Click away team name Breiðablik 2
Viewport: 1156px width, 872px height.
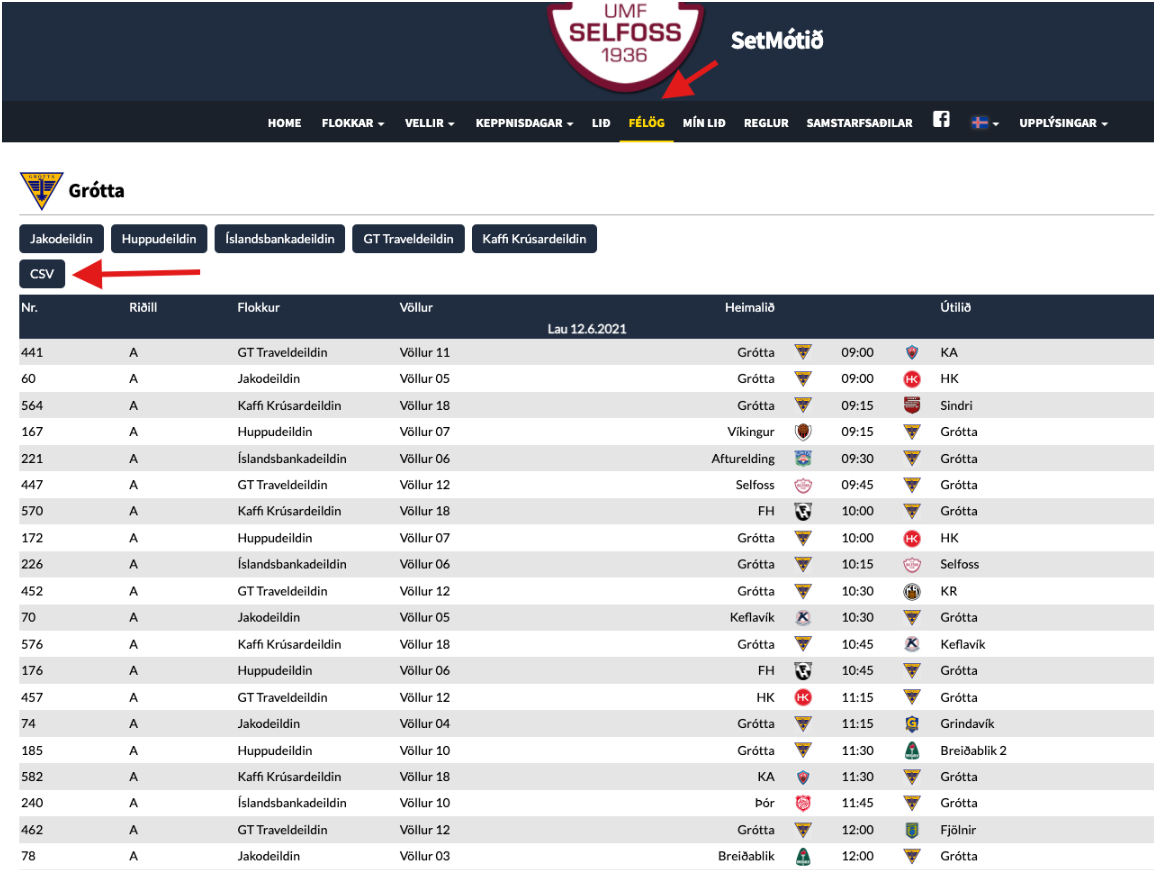(973, 750)
